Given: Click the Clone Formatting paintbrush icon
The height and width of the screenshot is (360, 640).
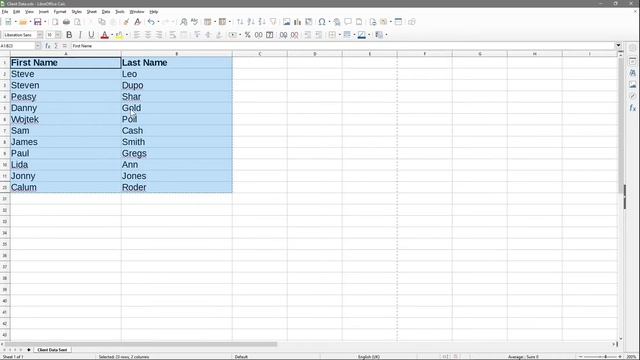Looking at the screenshot, I should (126, 22).
